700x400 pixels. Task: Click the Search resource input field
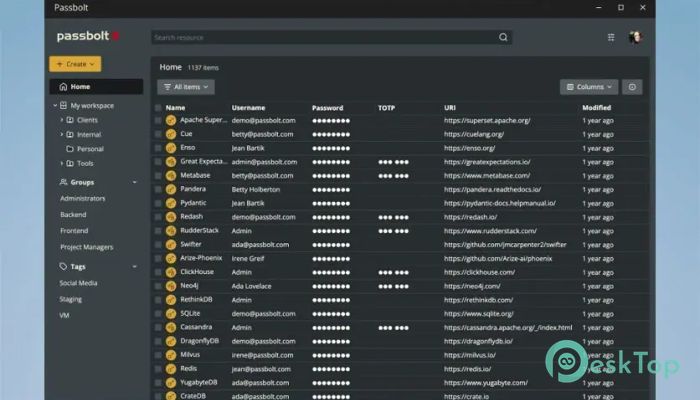(331, 38)
